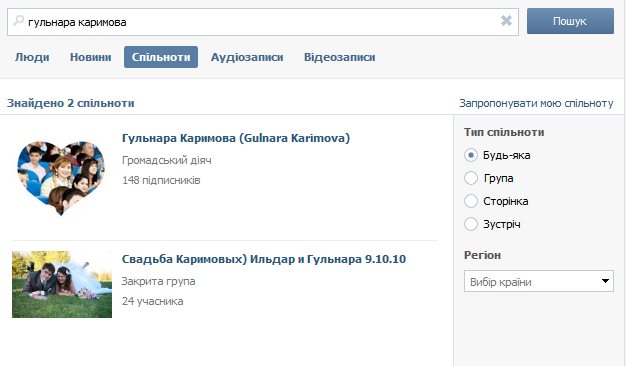Open the Вибір країни dropdown

[x=539, y=281]
